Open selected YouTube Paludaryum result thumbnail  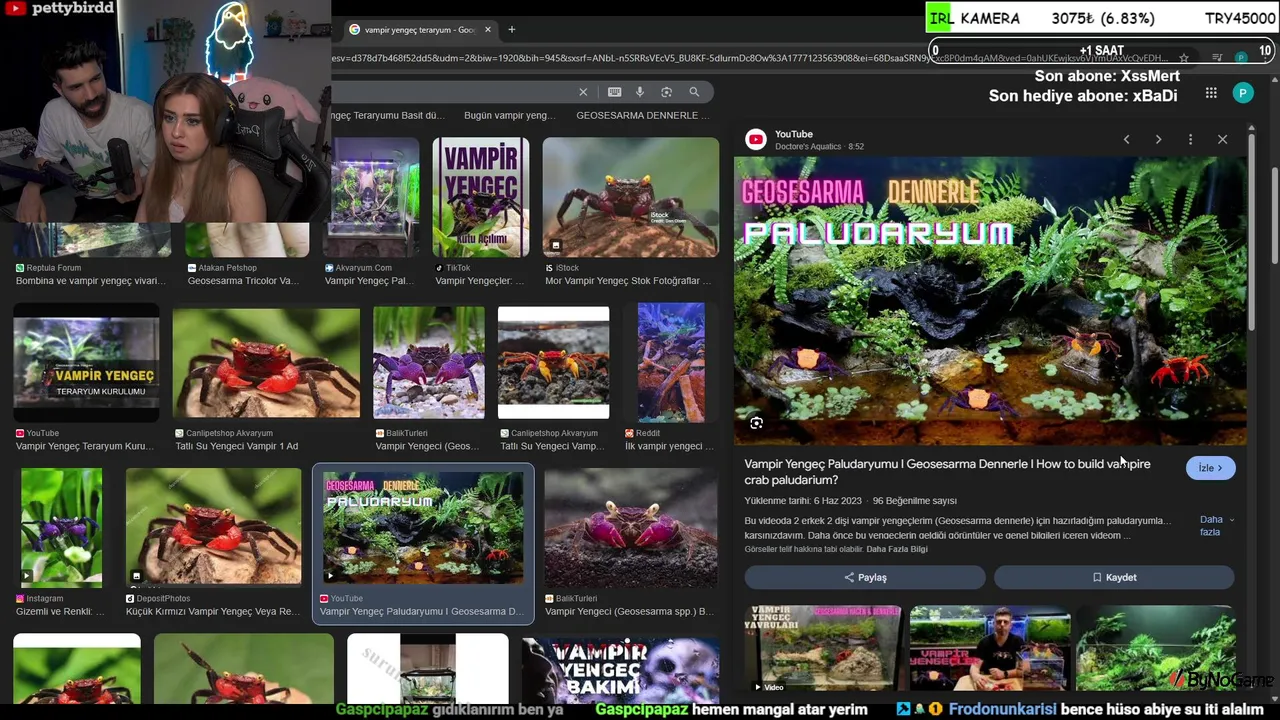click(x=423, y=527)
